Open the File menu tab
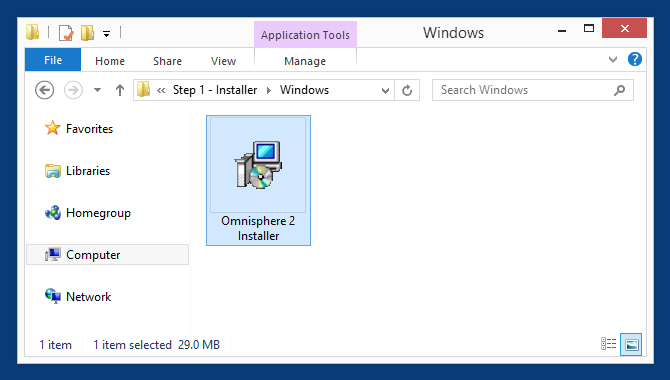670x380 pixels. coord(53,60)
